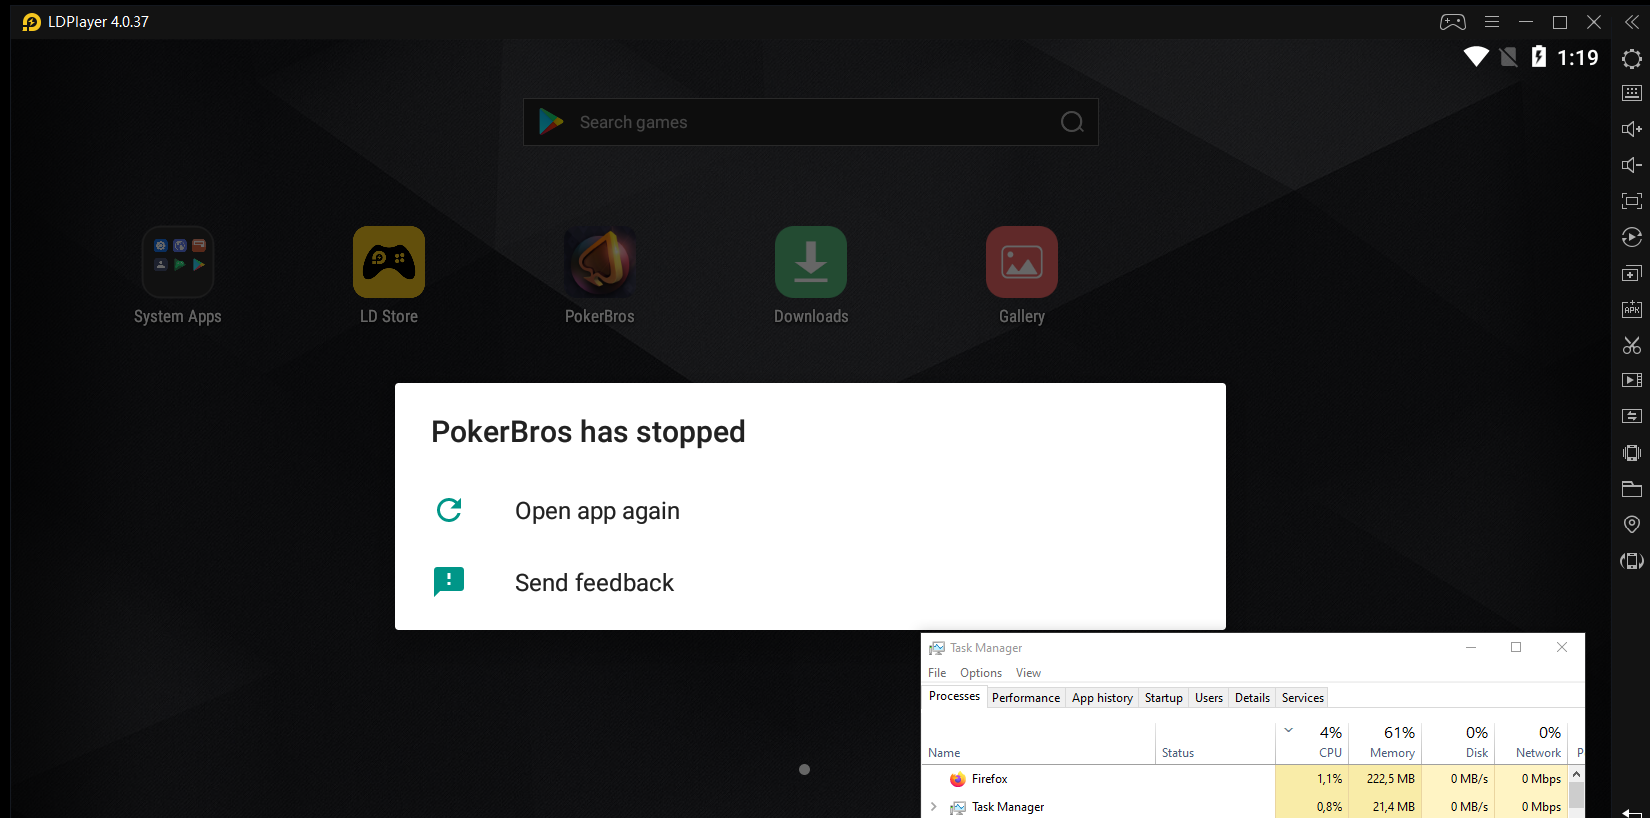1650x818 pixels.
Task: Click the clock showing 1:19
Action: click(x=1578, y=58)
